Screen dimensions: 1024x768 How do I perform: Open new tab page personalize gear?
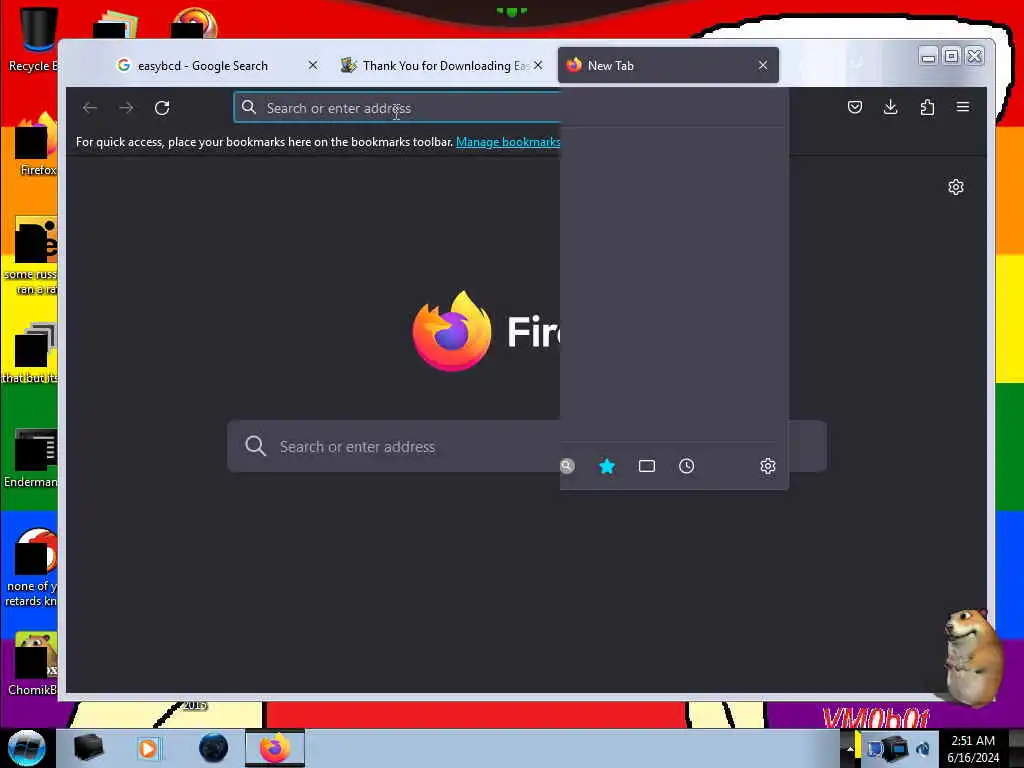click(955, 187)
